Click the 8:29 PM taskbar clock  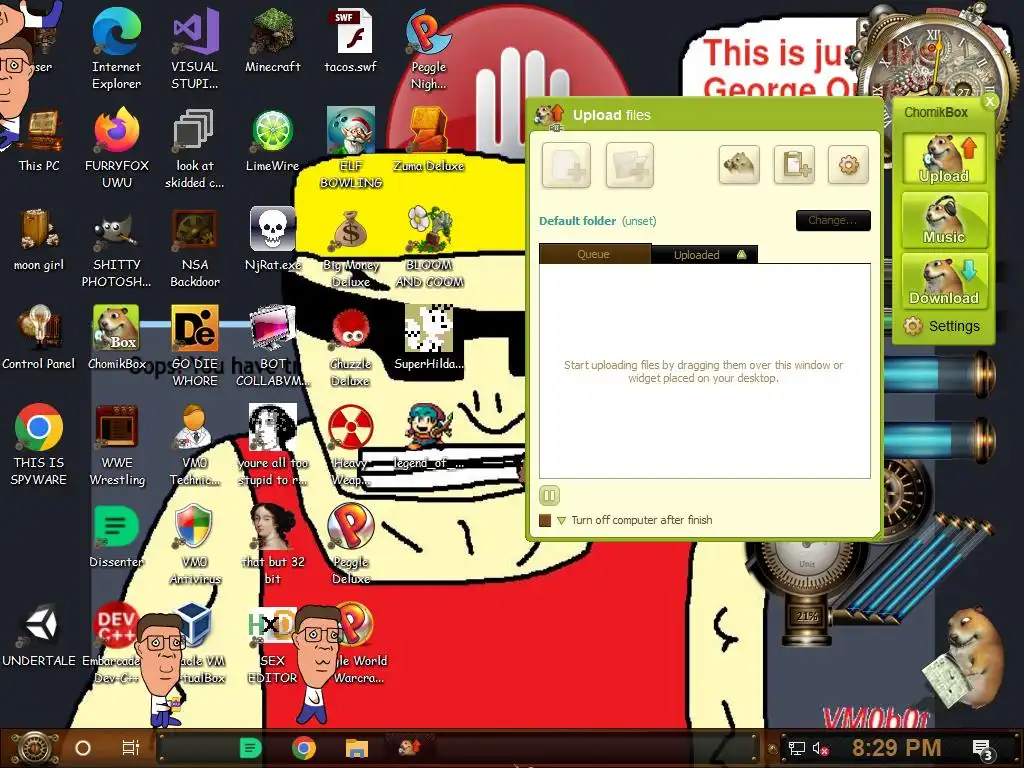point(896,748)
